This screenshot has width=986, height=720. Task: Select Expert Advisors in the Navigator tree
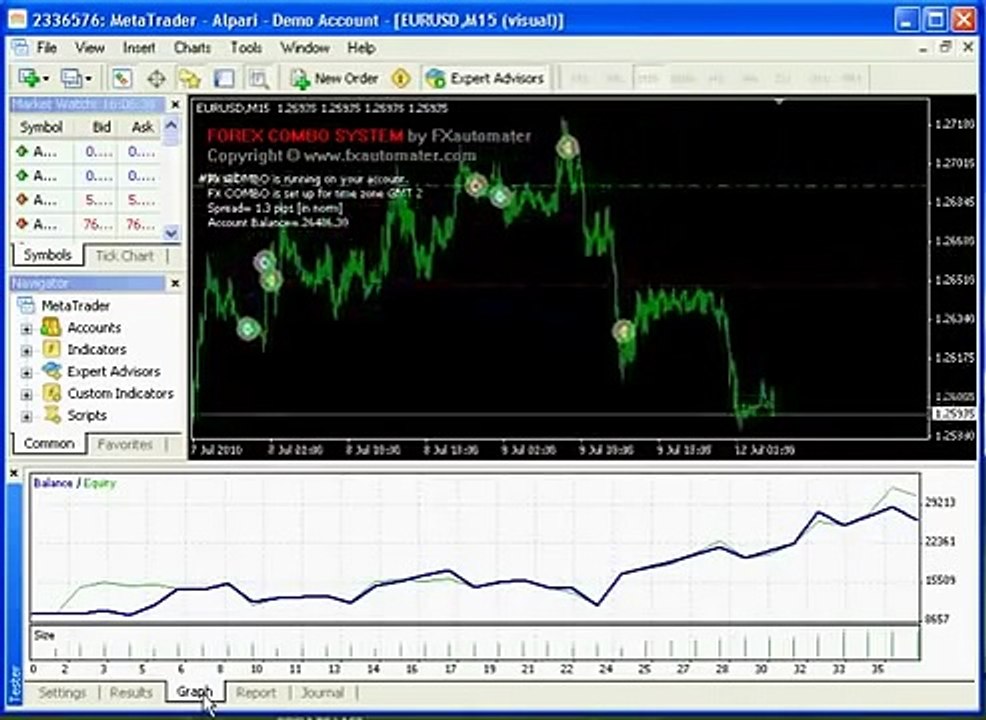point(113,372)
